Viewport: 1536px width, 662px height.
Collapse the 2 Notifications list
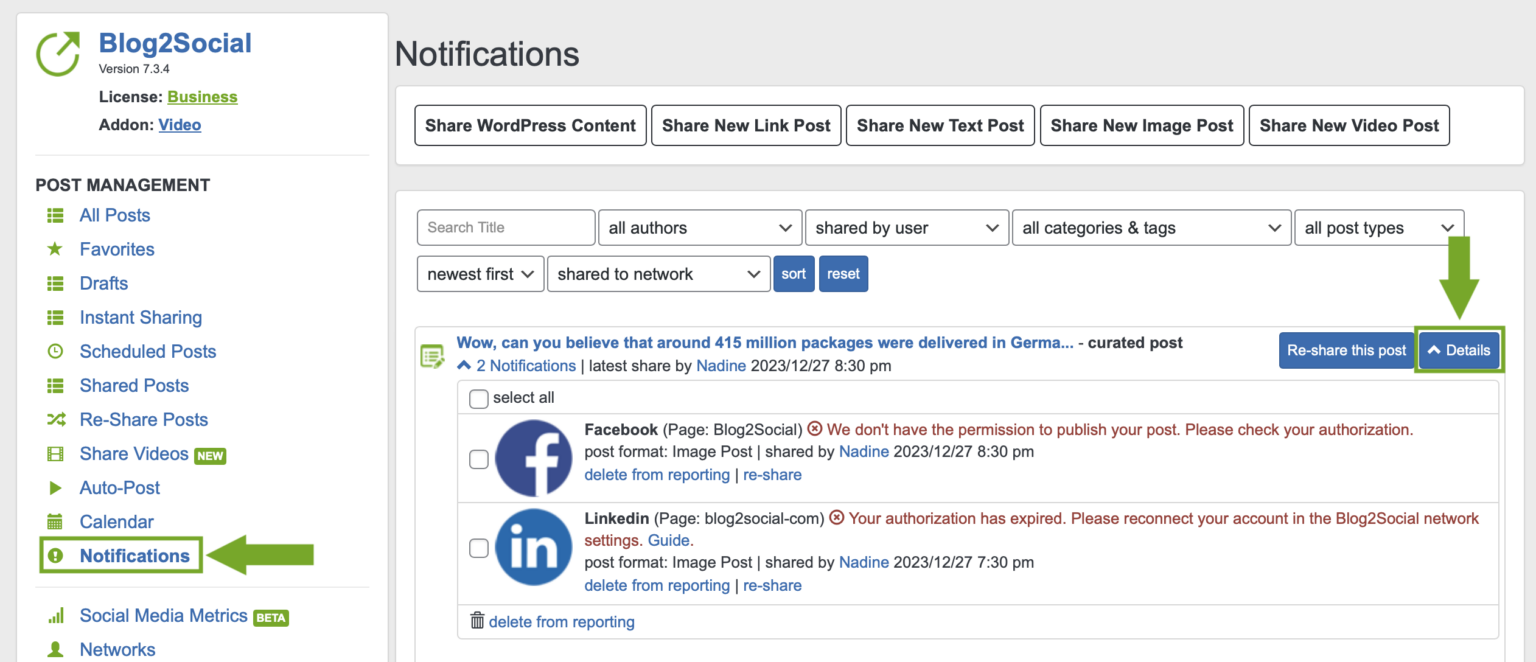tap(516, 366)
